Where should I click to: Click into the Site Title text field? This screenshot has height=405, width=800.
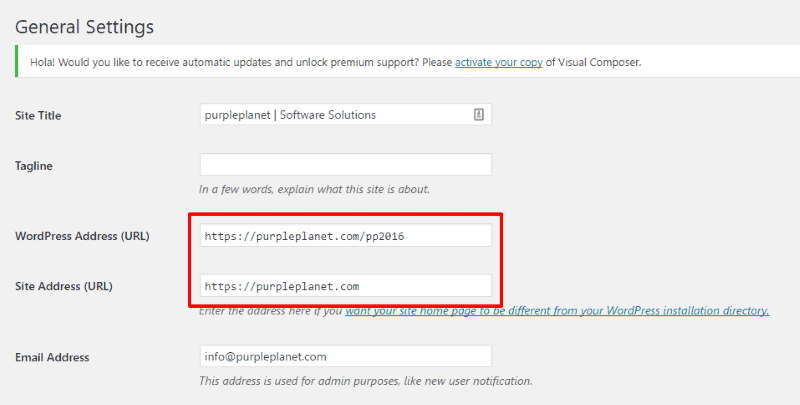335,115
